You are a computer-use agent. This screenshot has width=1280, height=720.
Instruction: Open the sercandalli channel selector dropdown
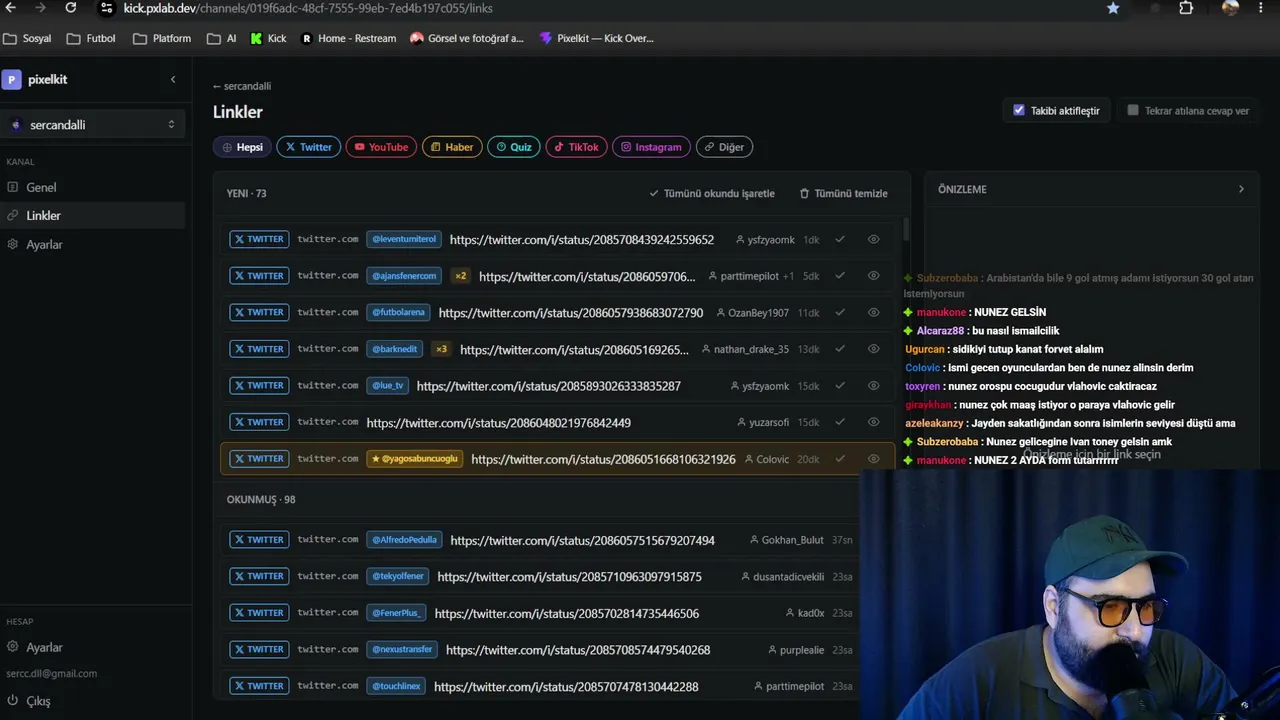[93, 125]
